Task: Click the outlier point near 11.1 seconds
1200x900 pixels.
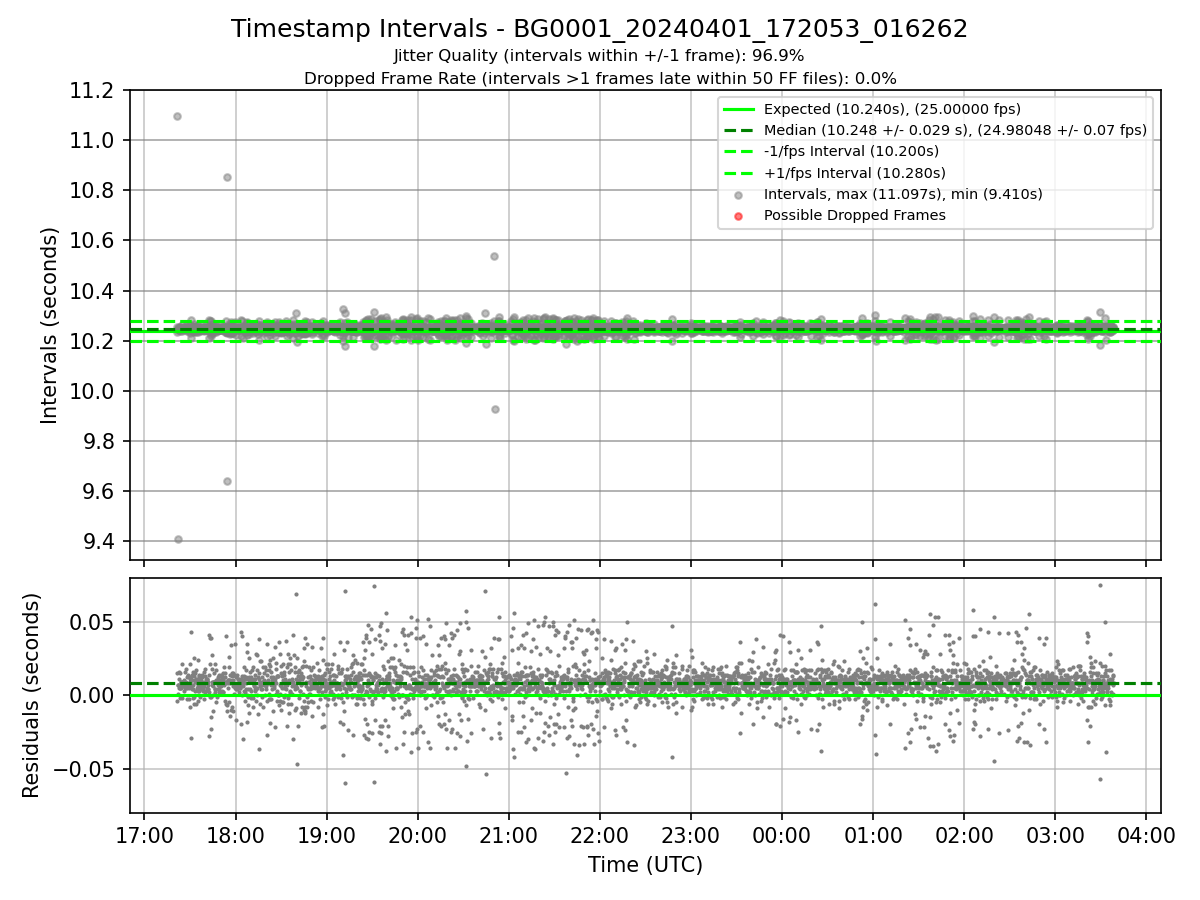Action: point(177,116)
